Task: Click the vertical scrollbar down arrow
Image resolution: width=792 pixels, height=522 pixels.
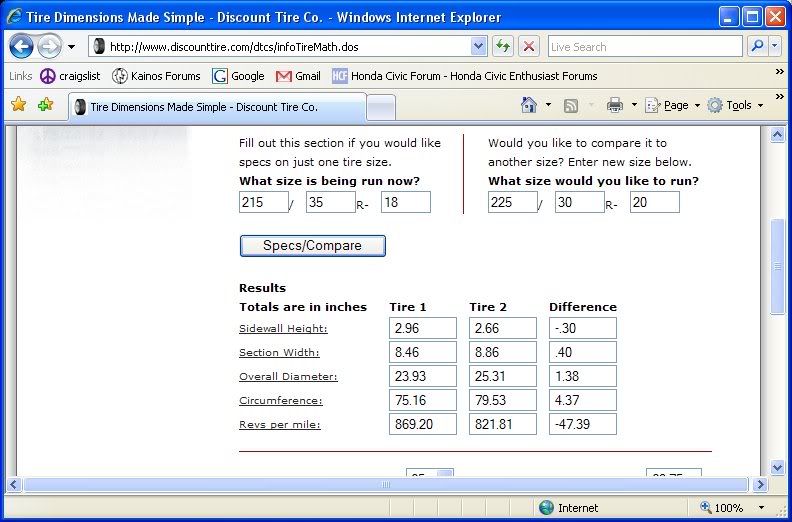Action: [x=777, y=468]
